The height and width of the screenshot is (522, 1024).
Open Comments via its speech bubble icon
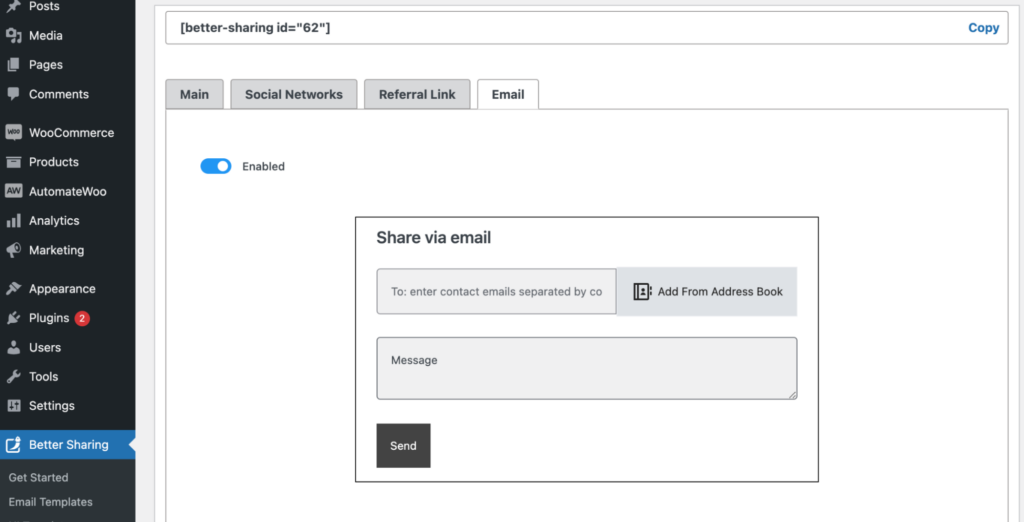tap(14, 94)
